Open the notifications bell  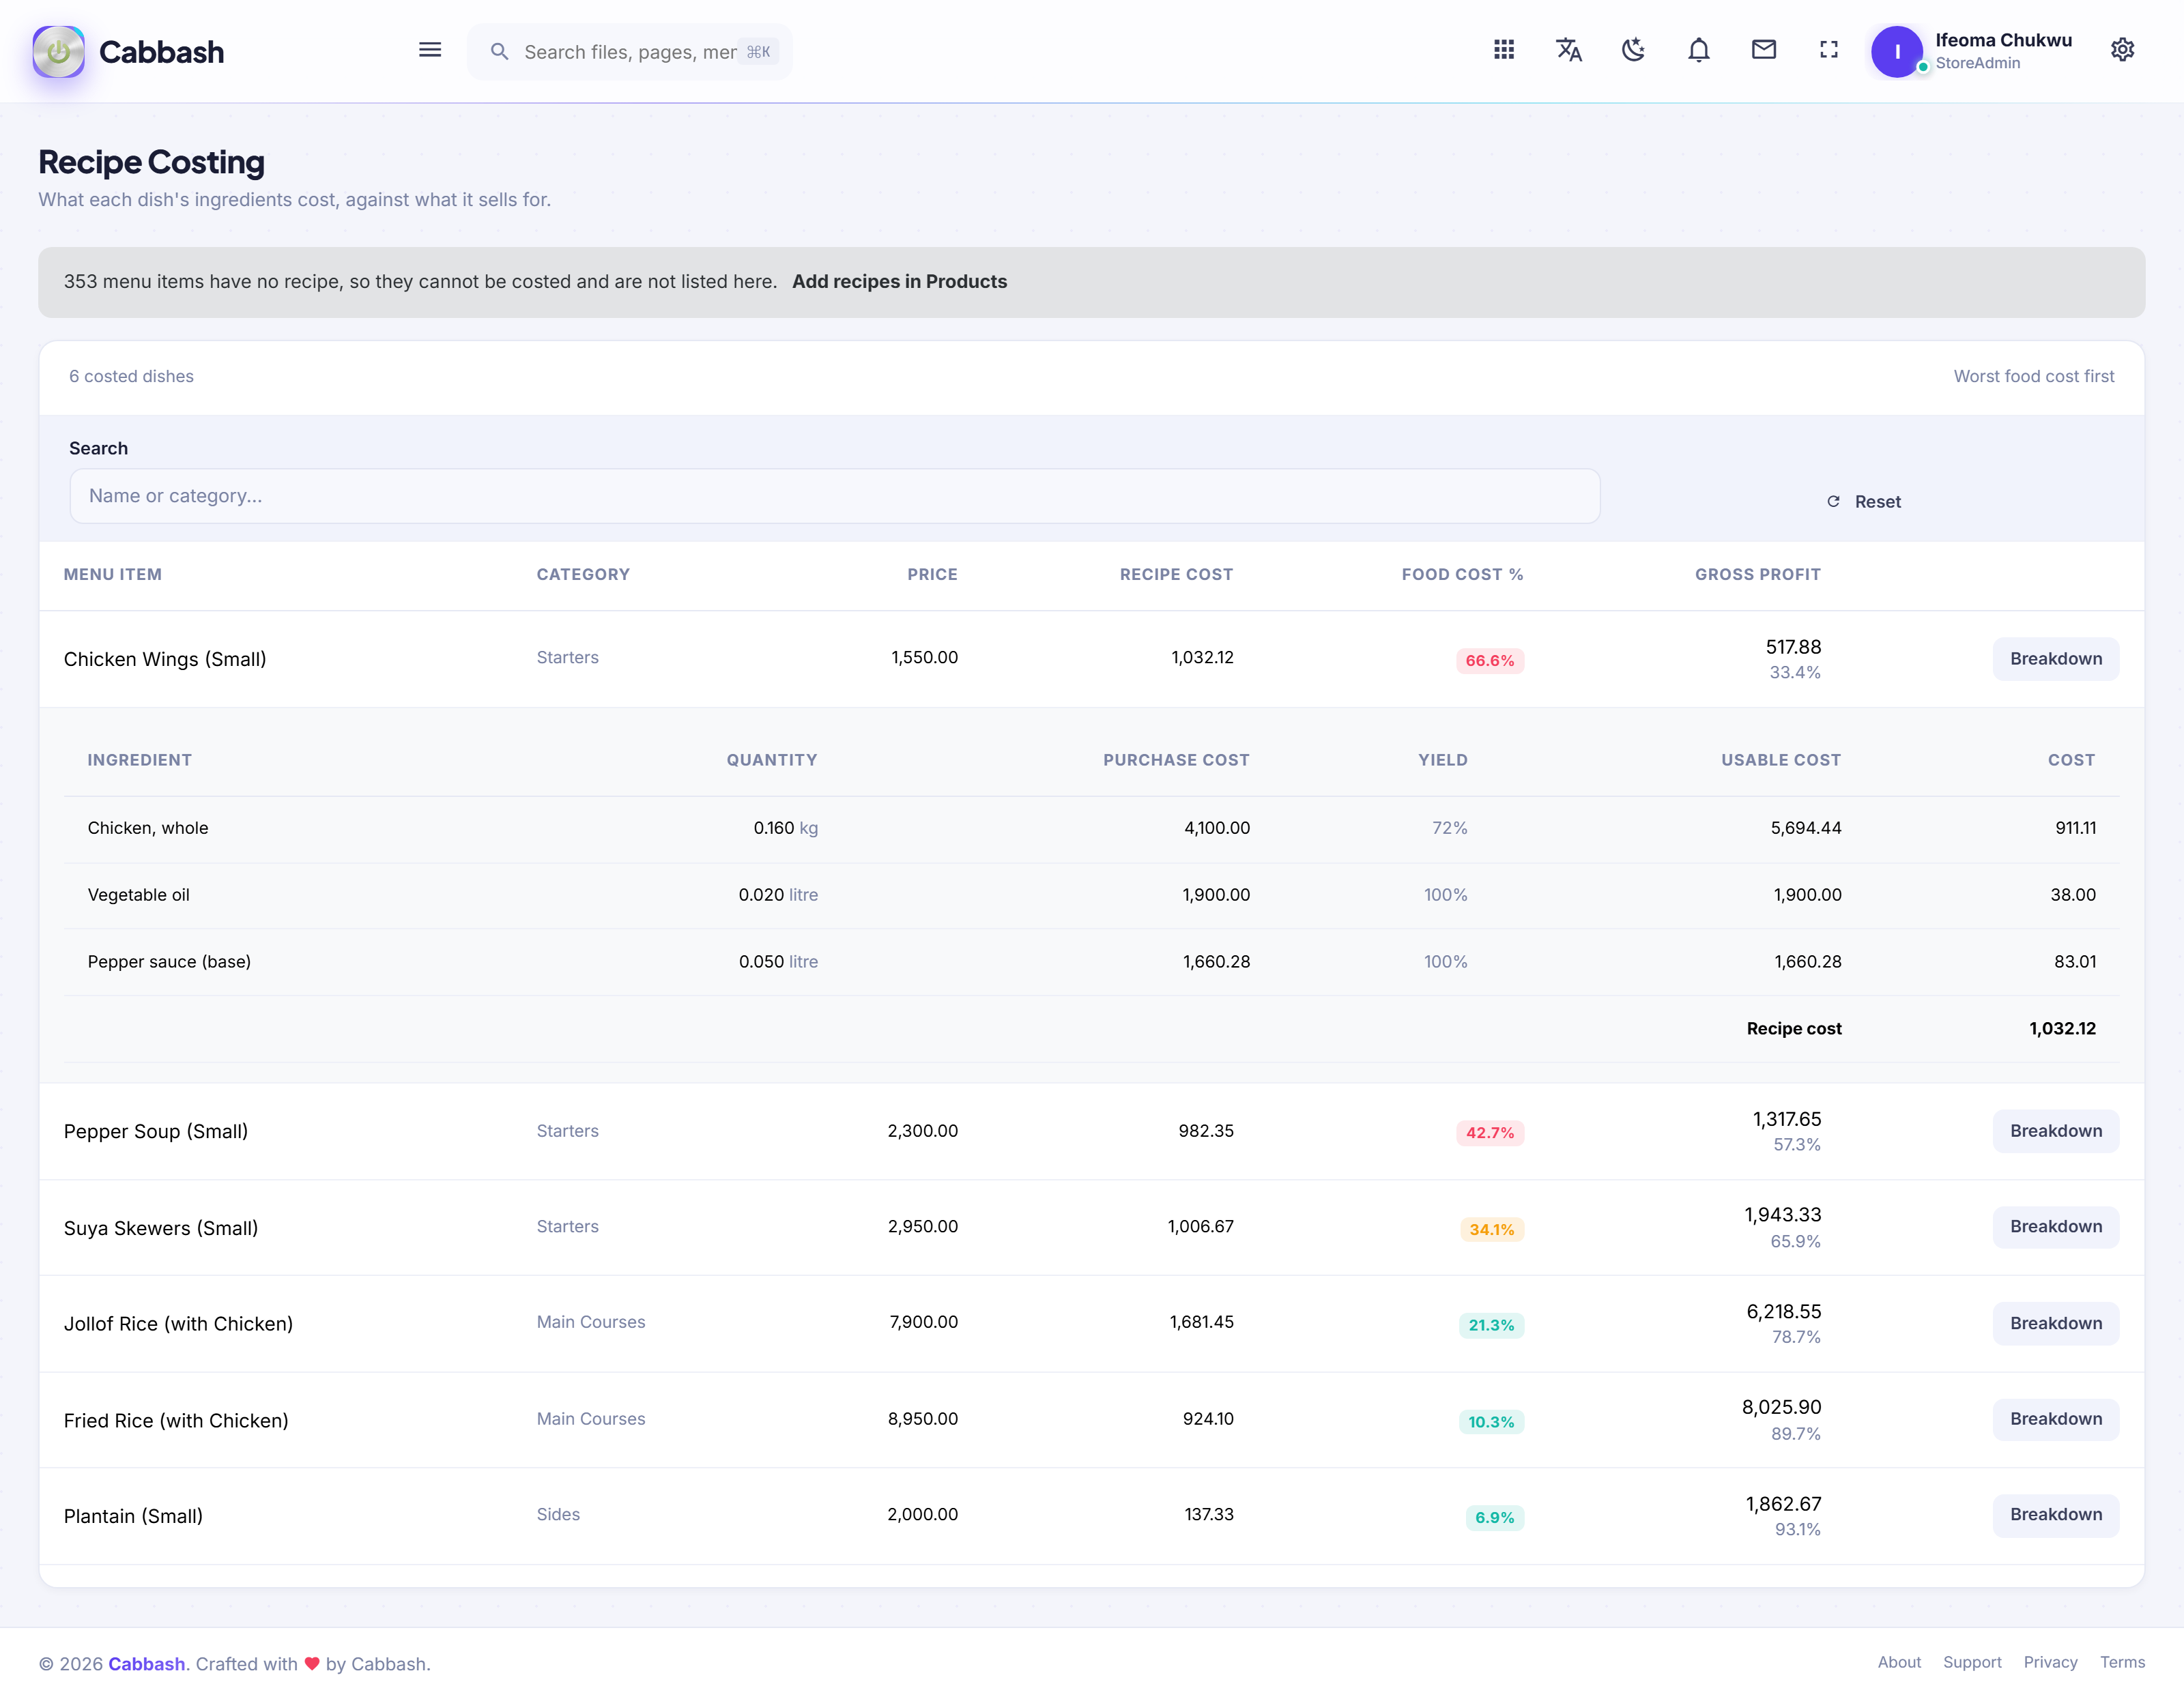pos(1699,50)
